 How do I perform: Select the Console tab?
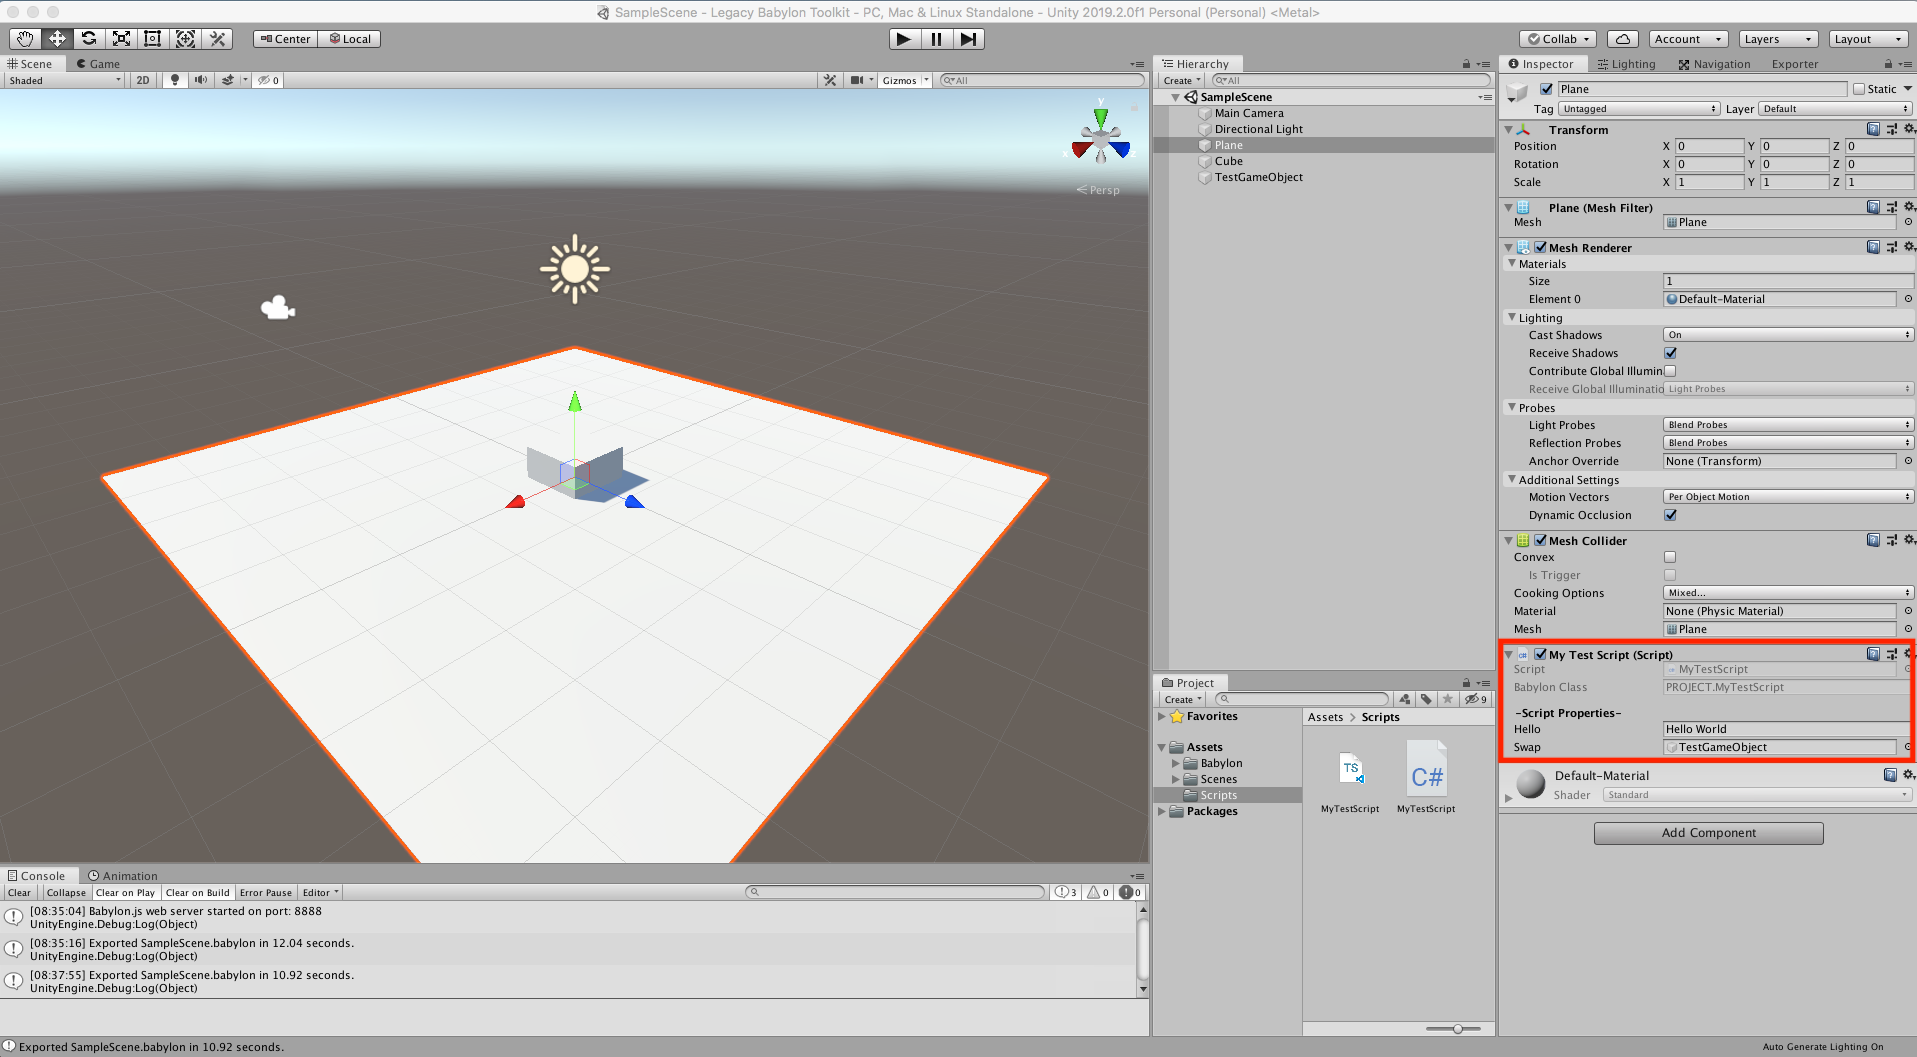[36, 876]
